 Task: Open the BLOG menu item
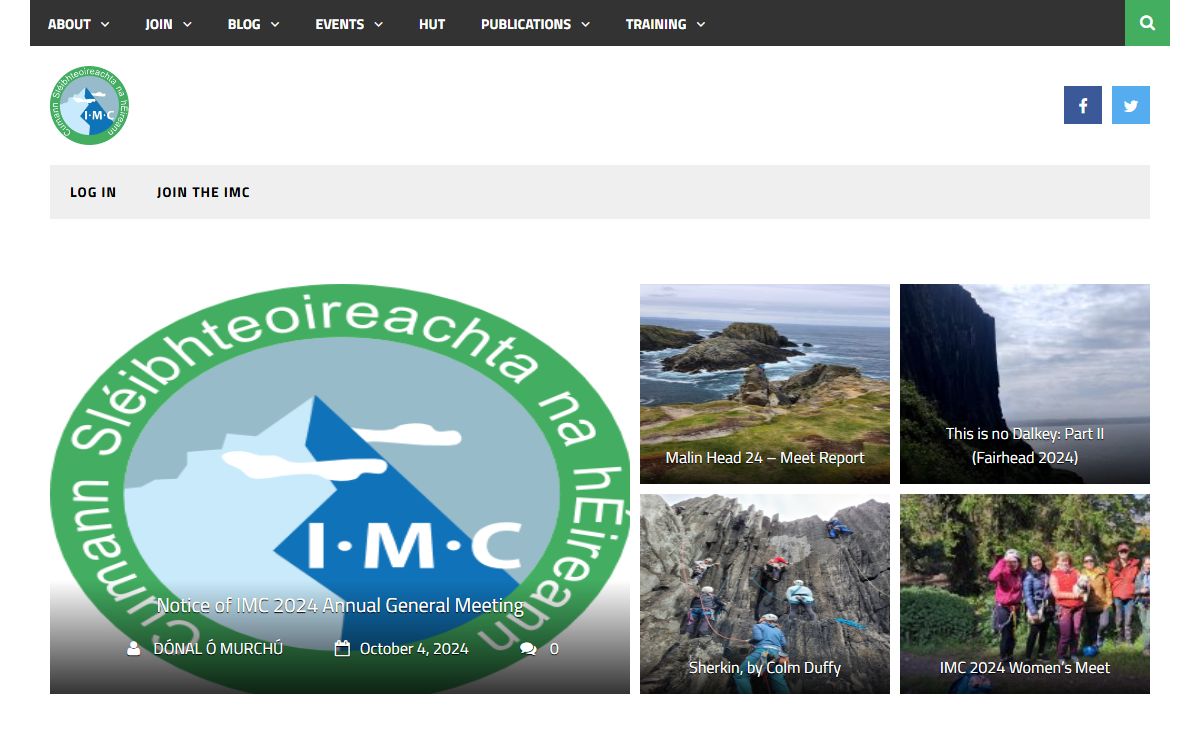[x=244, y=24]
